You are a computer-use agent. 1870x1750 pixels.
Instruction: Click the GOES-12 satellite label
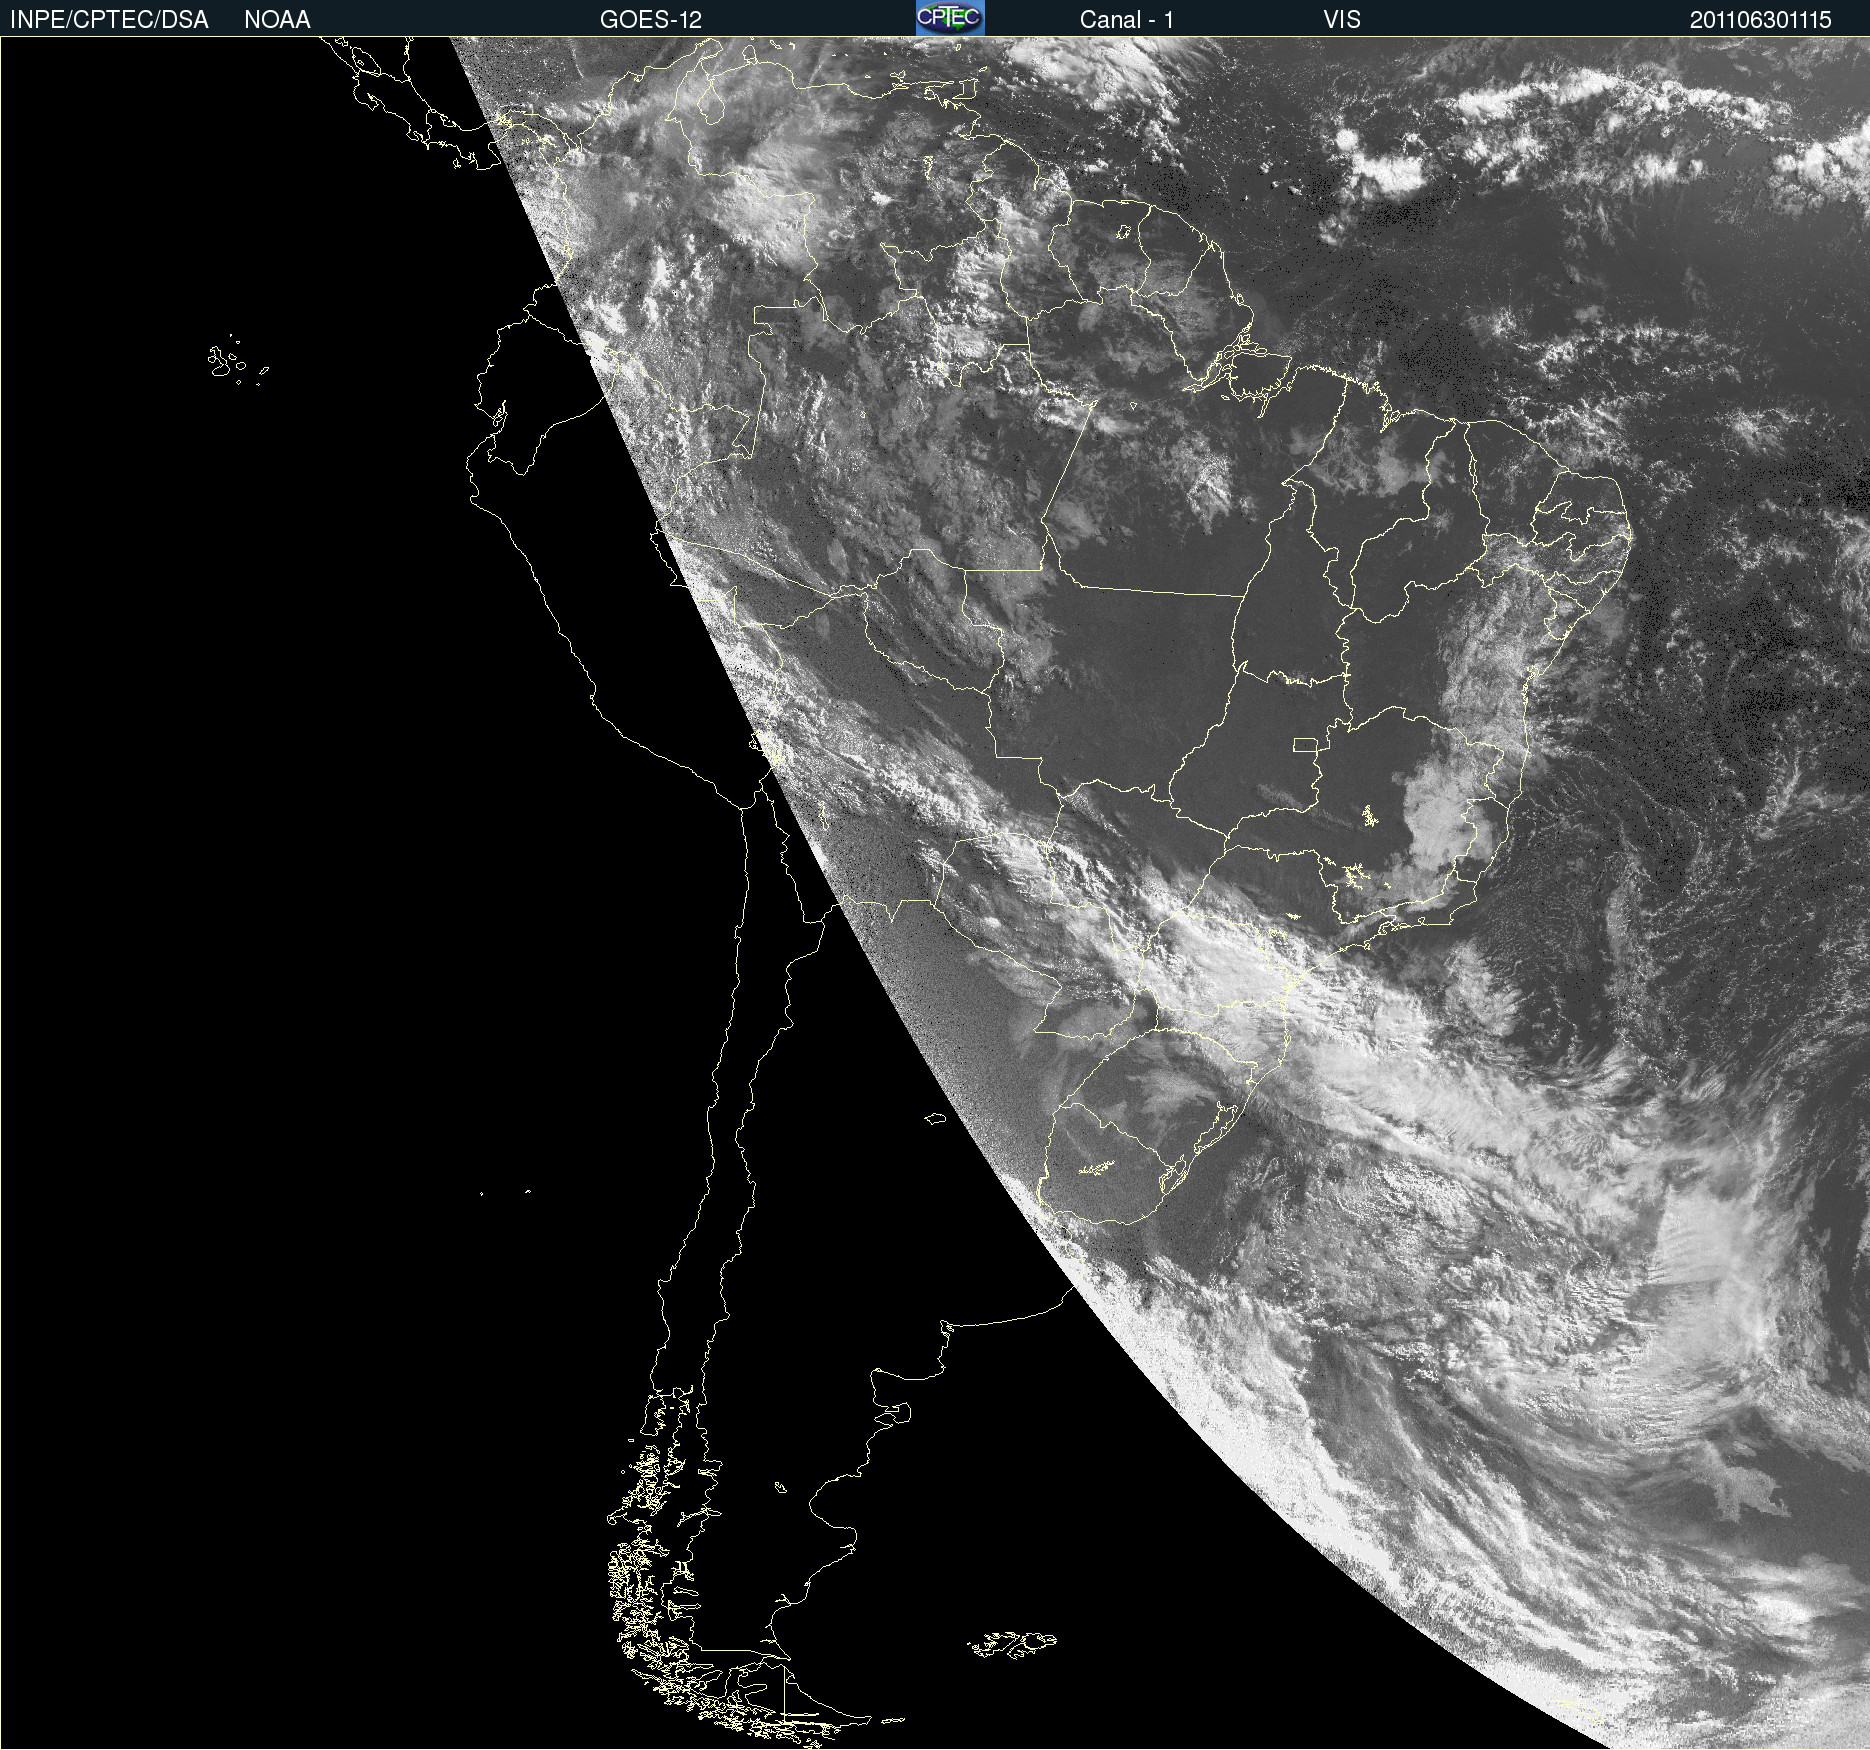click(x=651, y=20)
